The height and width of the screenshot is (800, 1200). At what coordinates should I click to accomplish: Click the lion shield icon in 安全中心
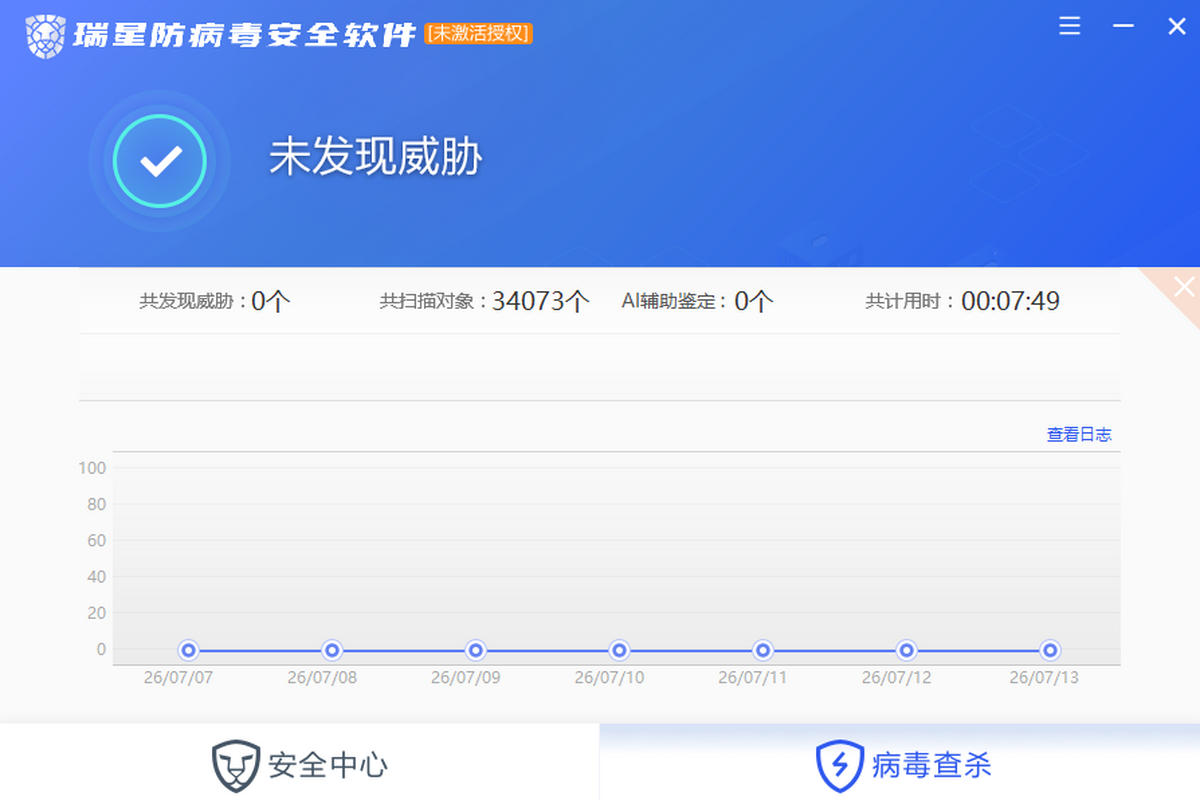point(236,765)
